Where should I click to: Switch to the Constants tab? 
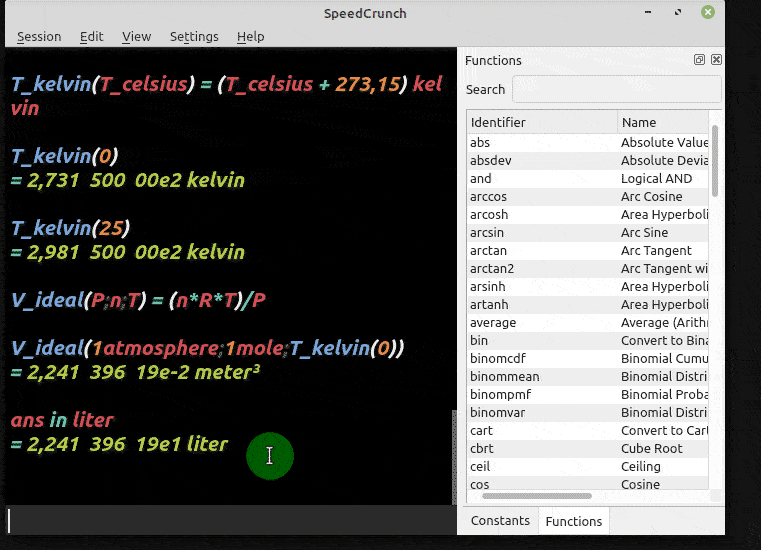(x=500, y=521)
